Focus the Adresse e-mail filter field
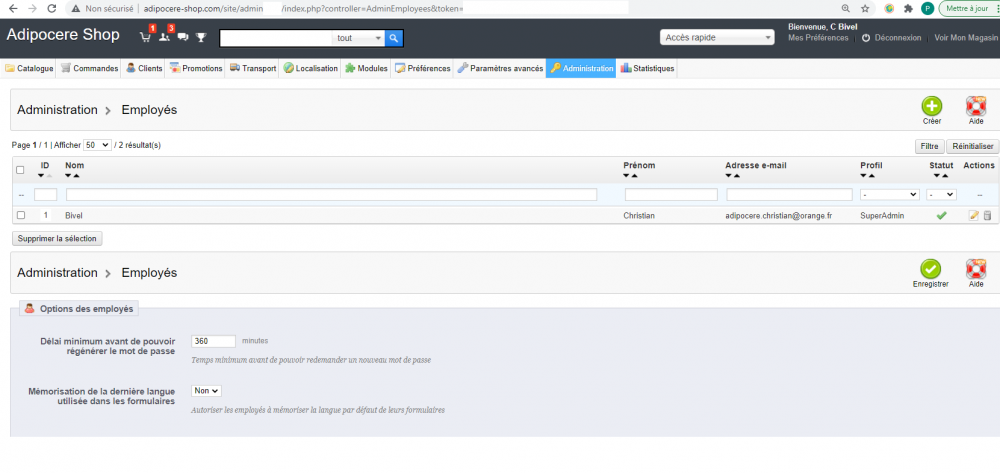 point(790,194)
